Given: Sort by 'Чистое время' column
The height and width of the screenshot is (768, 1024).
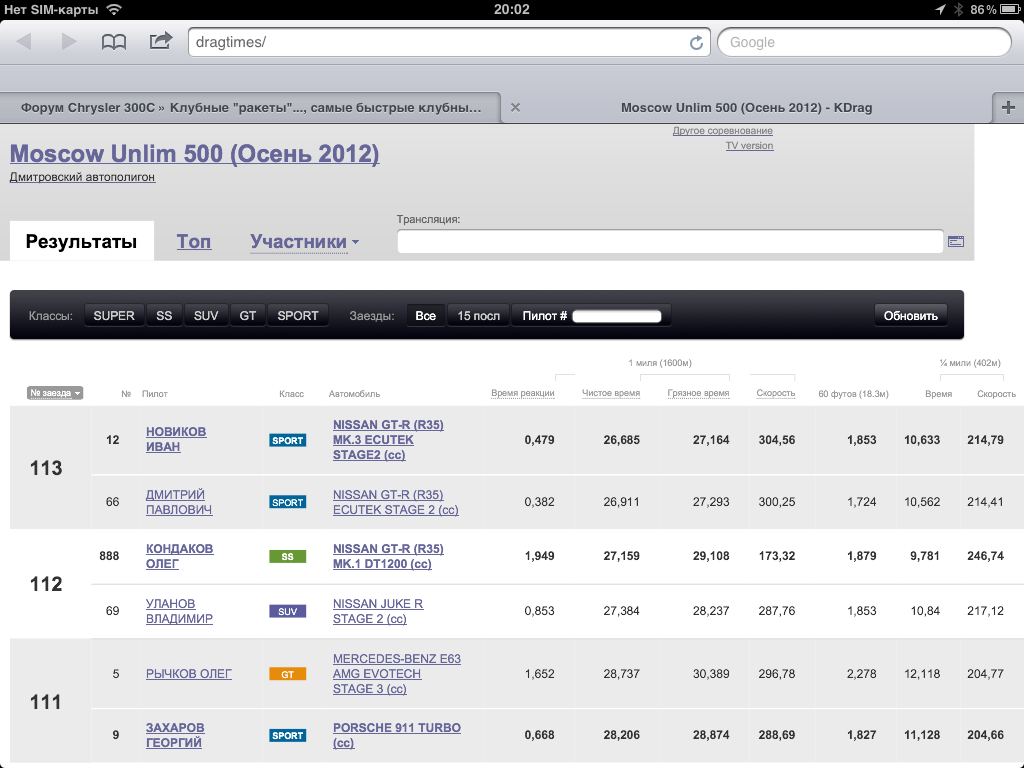Looking at the screenshot, I should (611, 393).
